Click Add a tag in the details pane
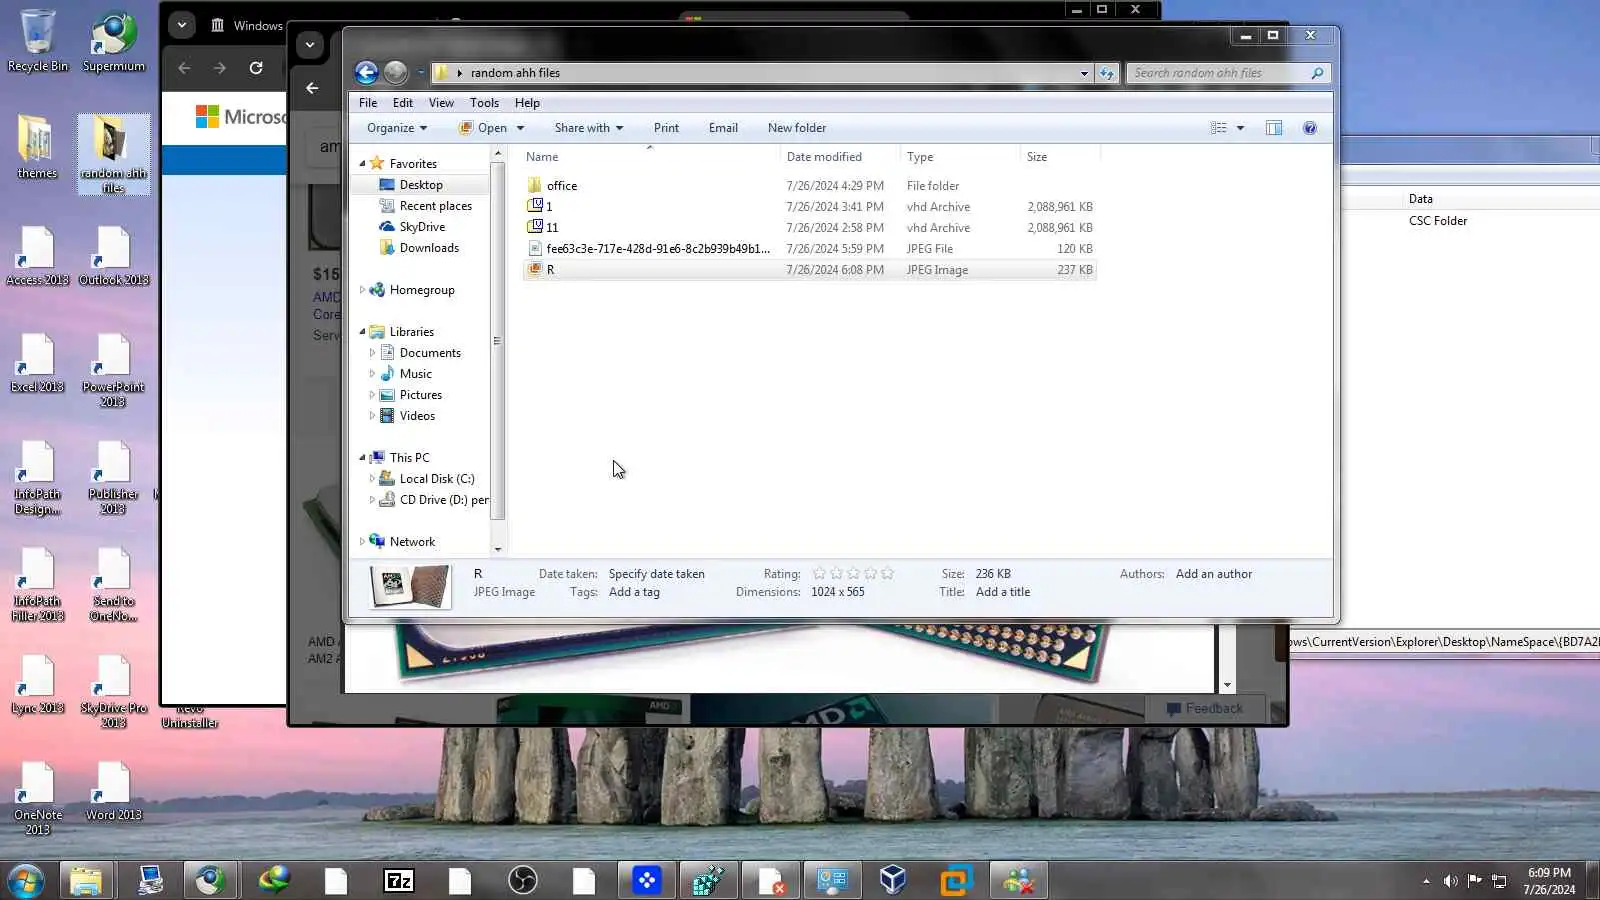 click(634, 592)
